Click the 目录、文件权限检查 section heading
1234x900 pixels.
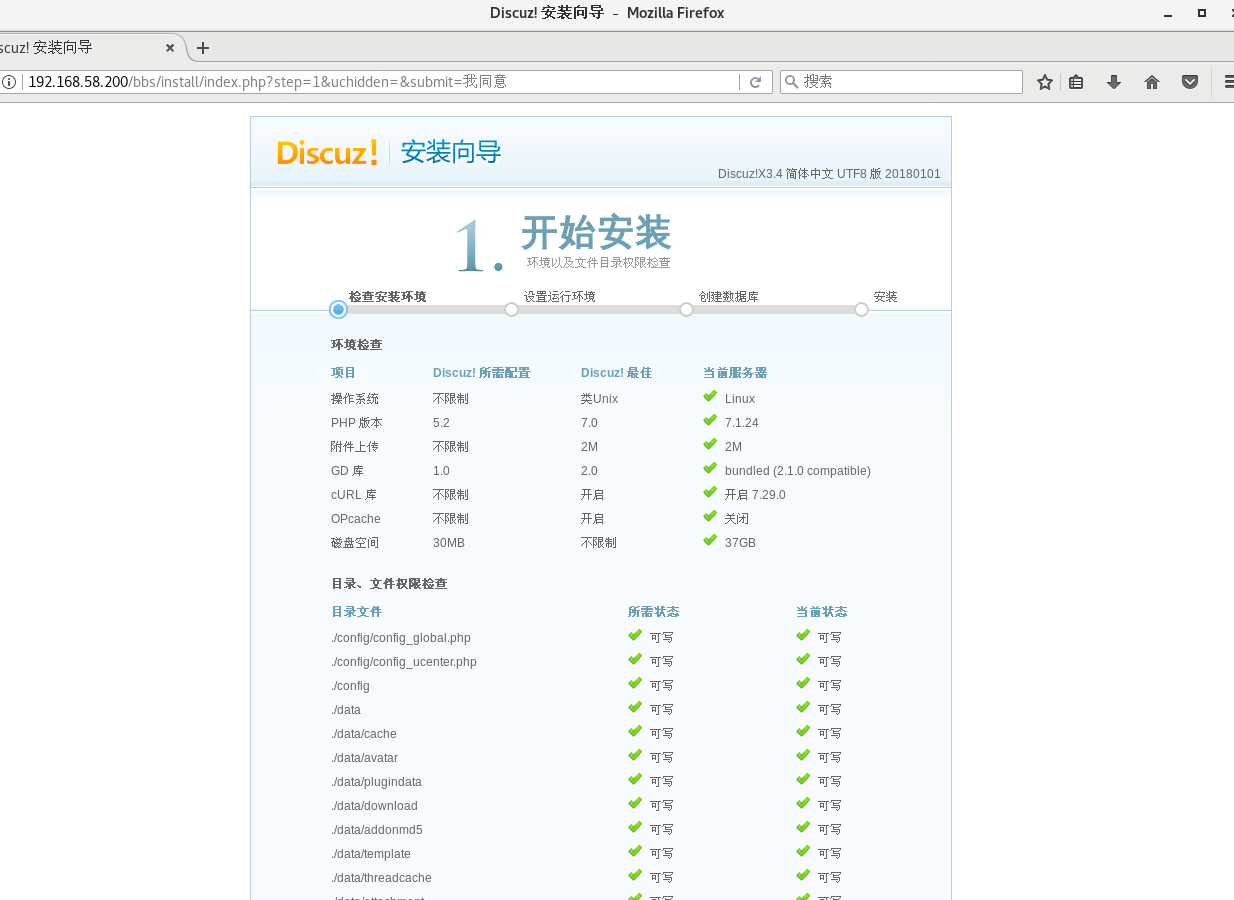tap(389, 584)
